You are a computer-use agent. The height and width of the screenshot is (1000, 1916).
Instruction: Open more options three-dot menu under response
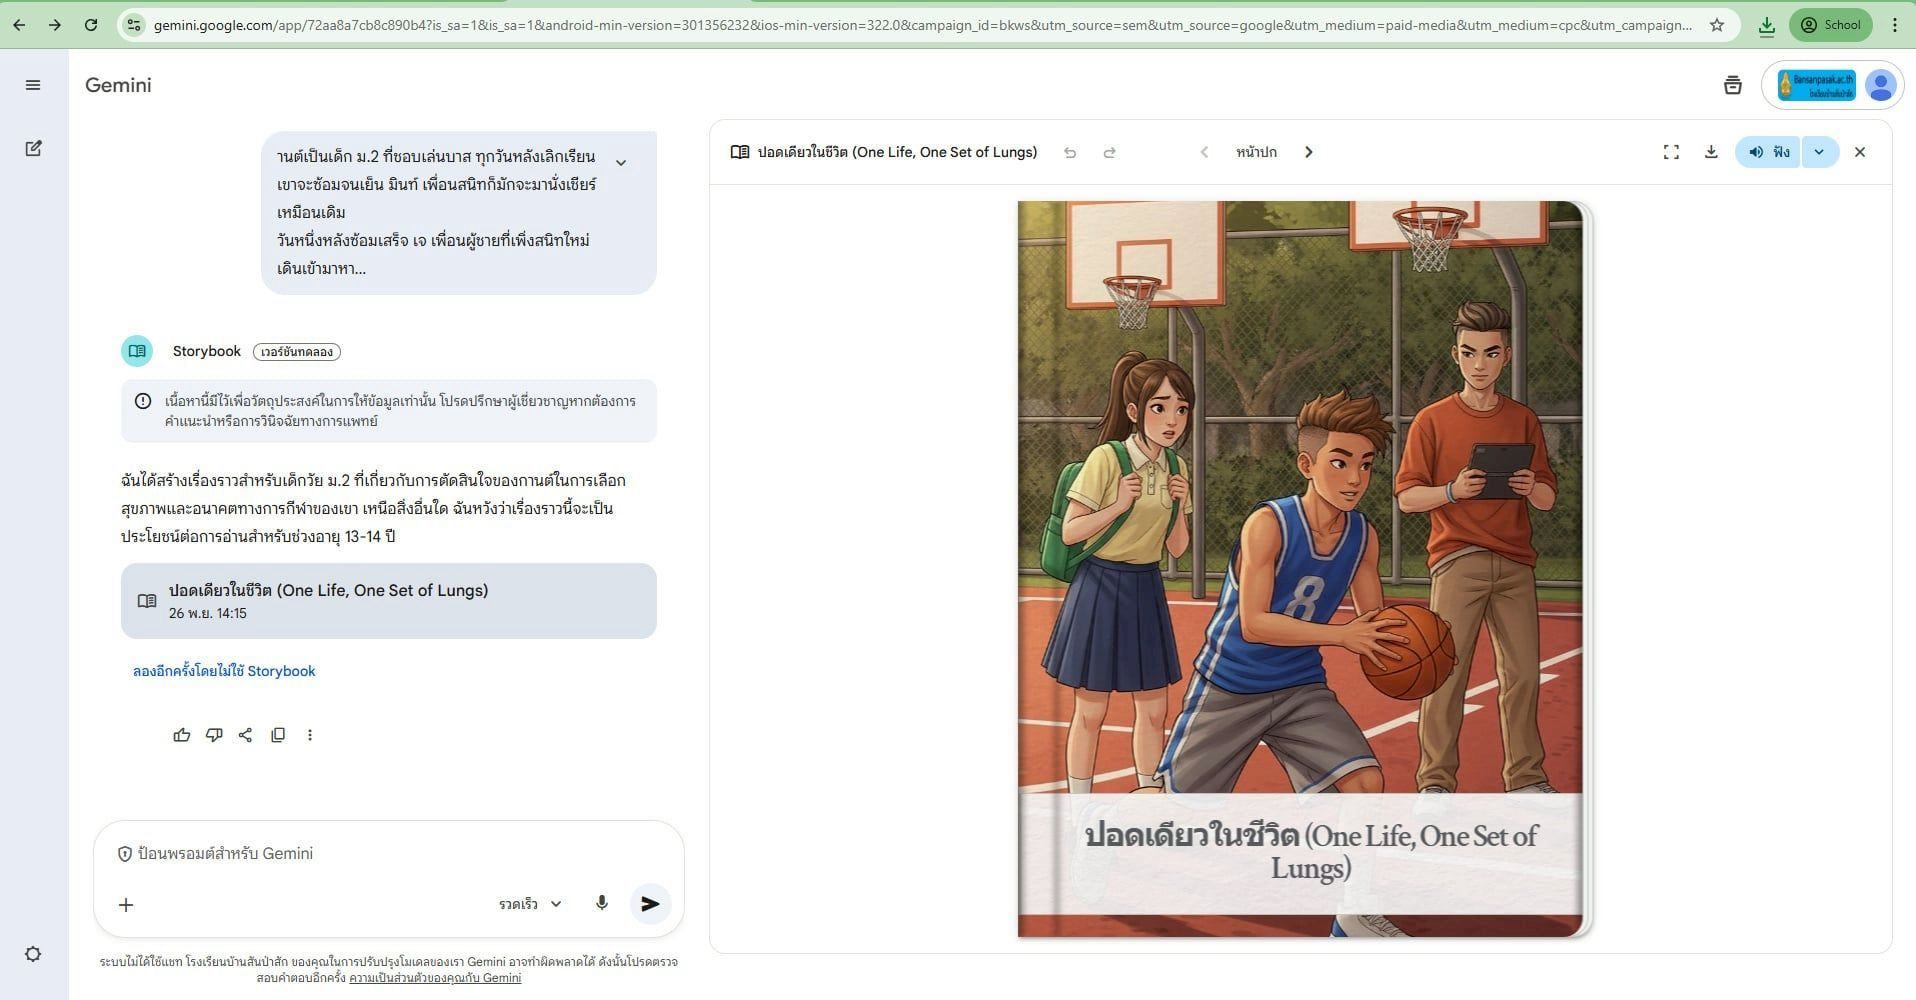[310, 735]
